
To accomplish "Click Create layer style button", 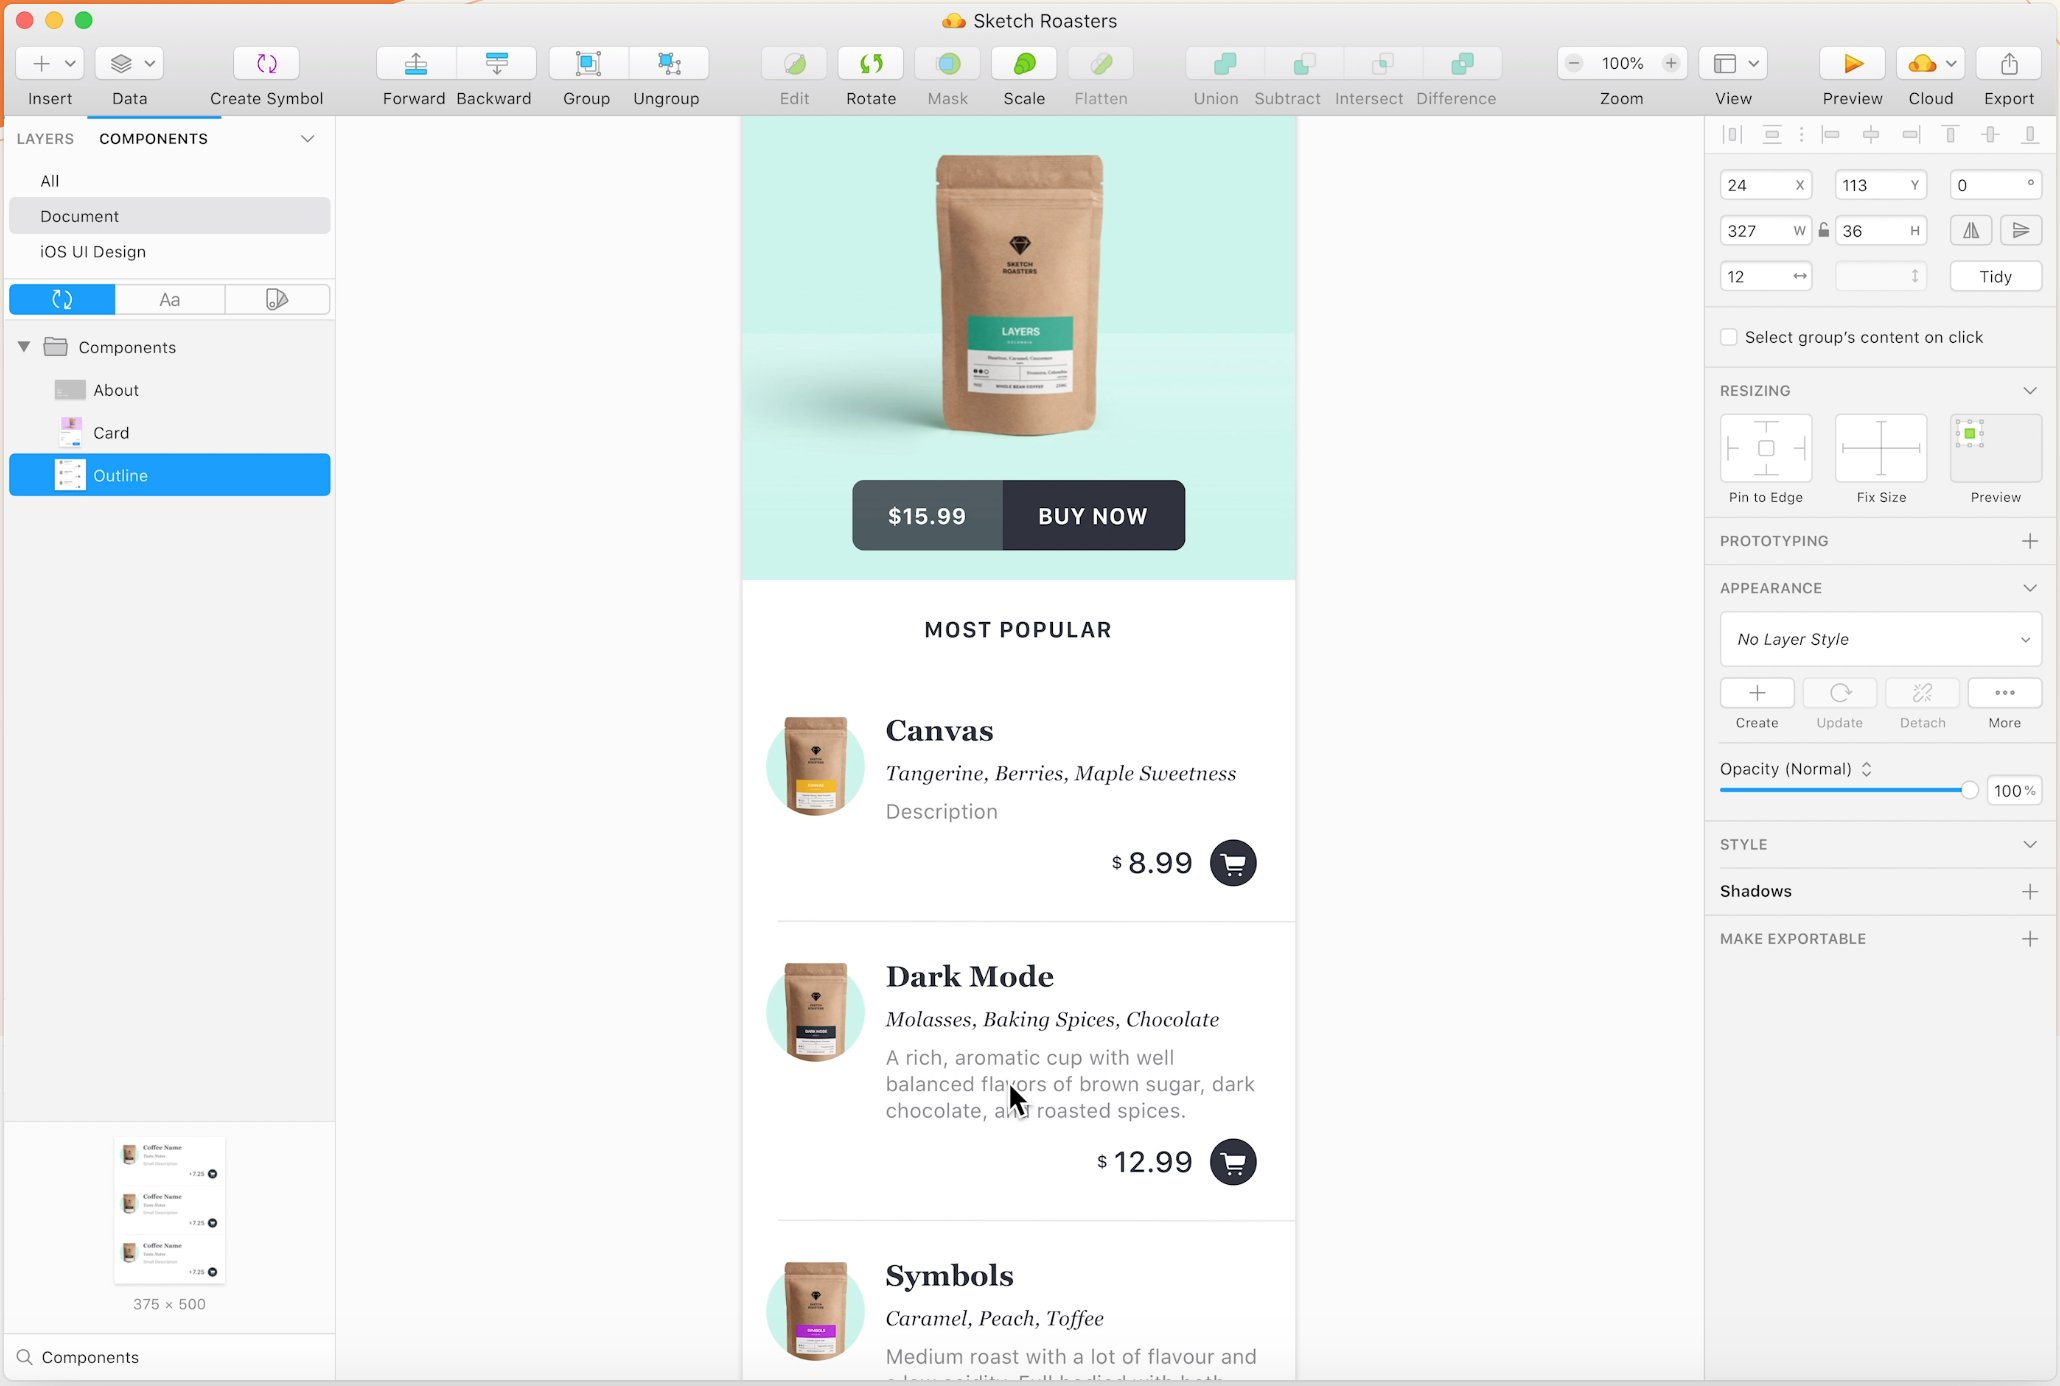I will pyautogui.click(x=1757, y=693).
